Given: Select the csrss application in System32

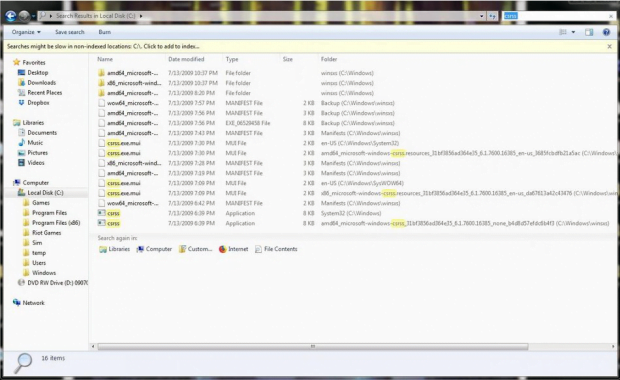Looking at the screenshot, I should point(113,213).
